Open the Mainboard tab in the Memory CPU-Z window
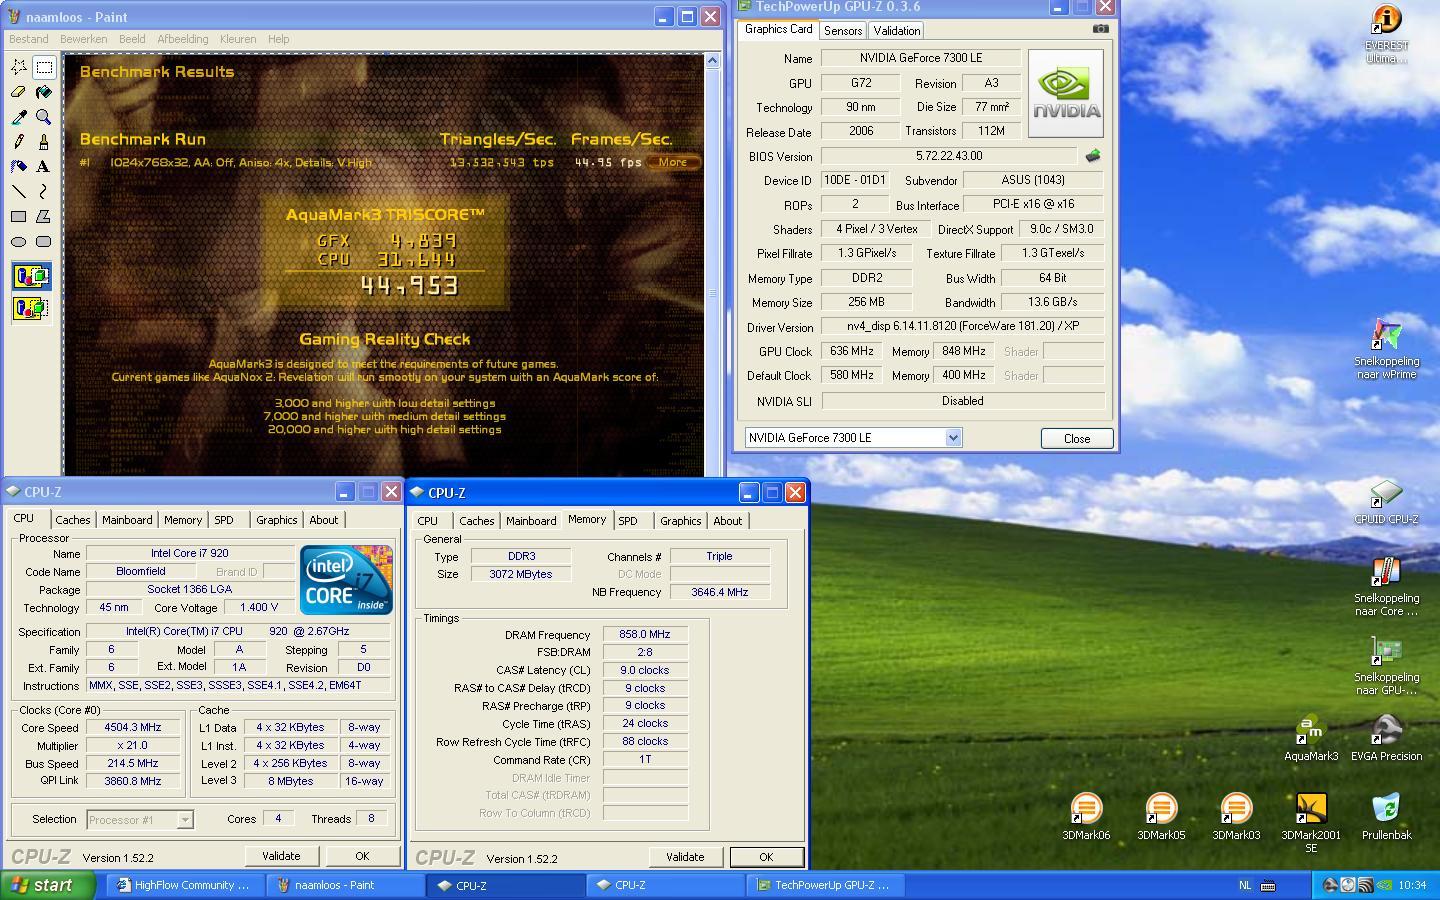The image size is (1440, 900). [x=531, y=521]
